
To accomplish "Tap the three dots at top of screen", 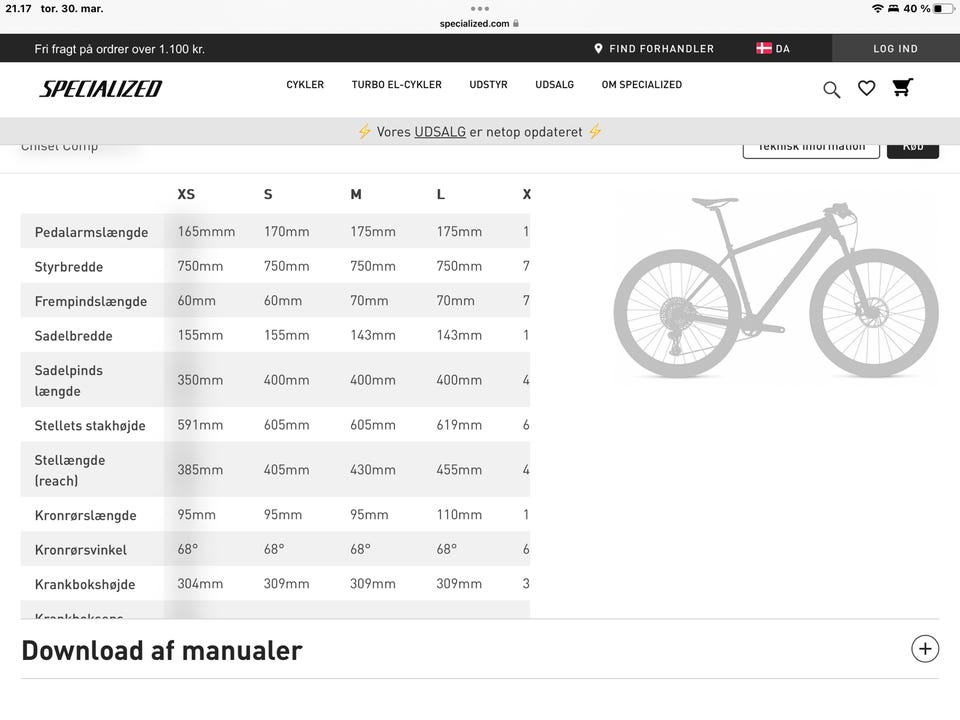I will 480,9.
